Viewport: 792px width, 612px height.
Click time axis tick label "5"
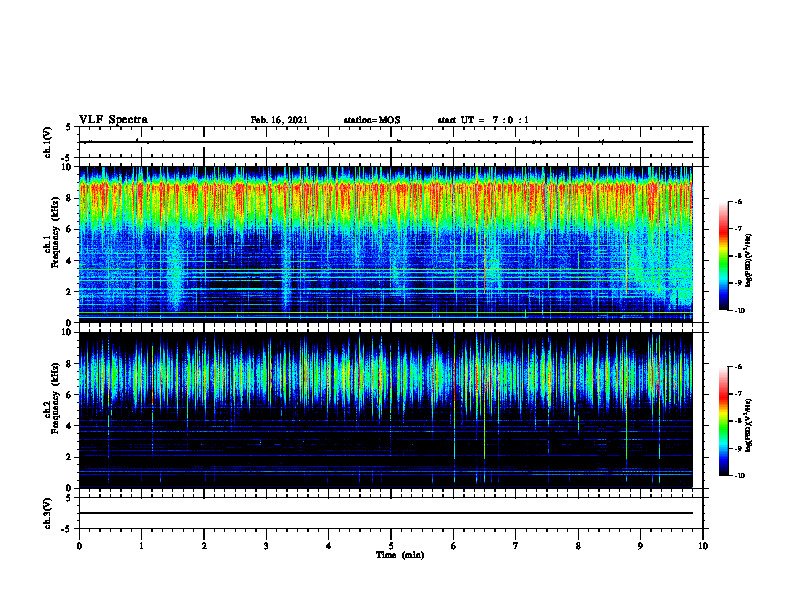coord(391,546)
